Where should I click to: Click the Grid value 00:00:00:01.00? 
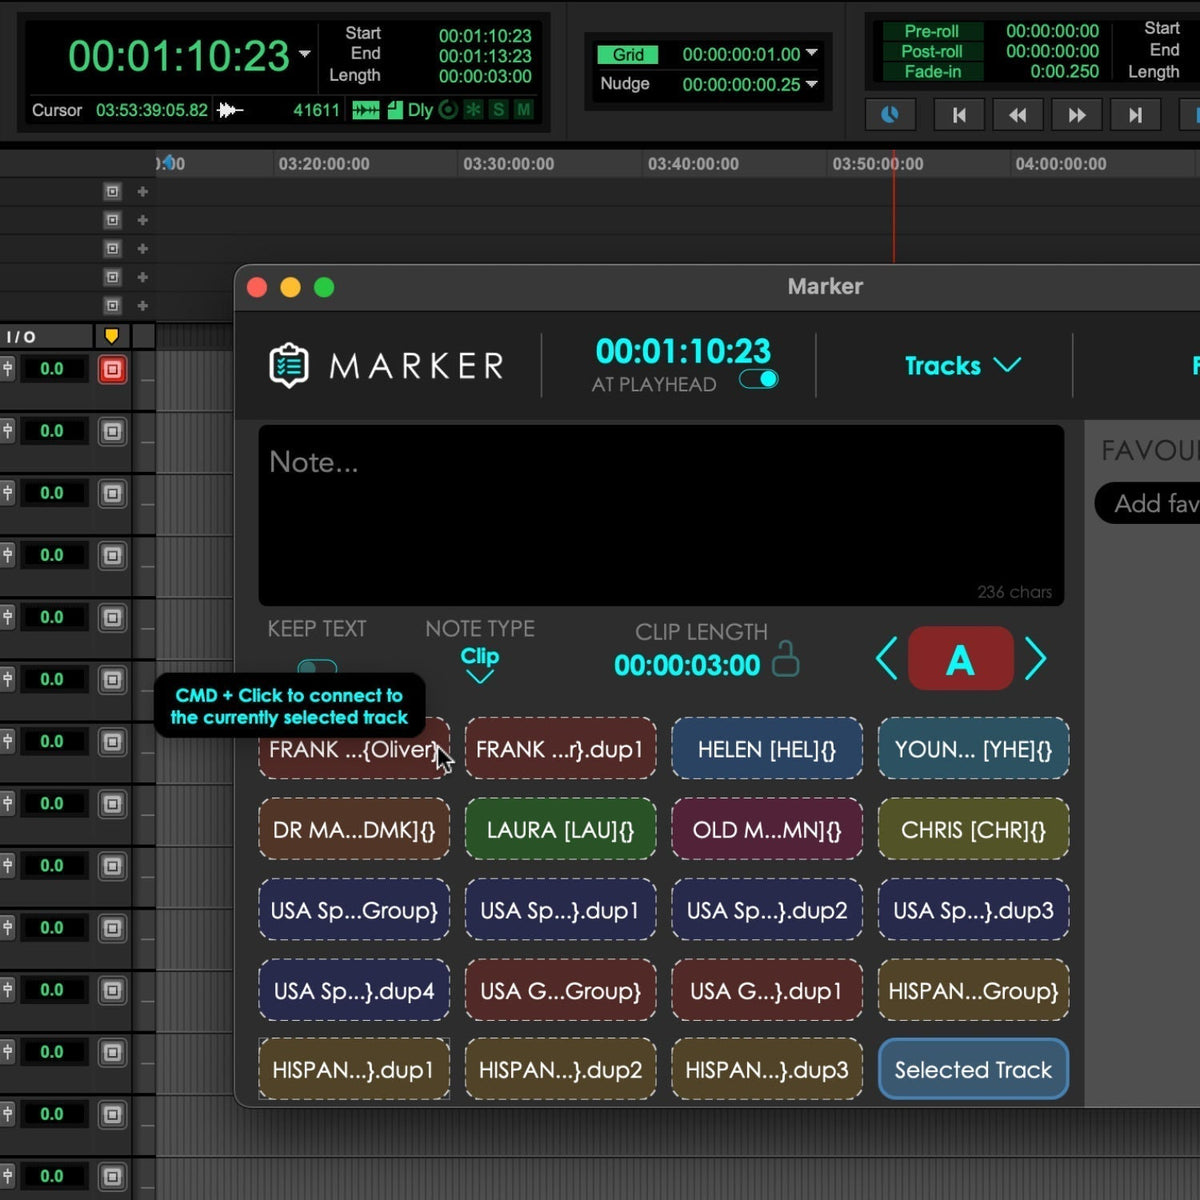741,55
